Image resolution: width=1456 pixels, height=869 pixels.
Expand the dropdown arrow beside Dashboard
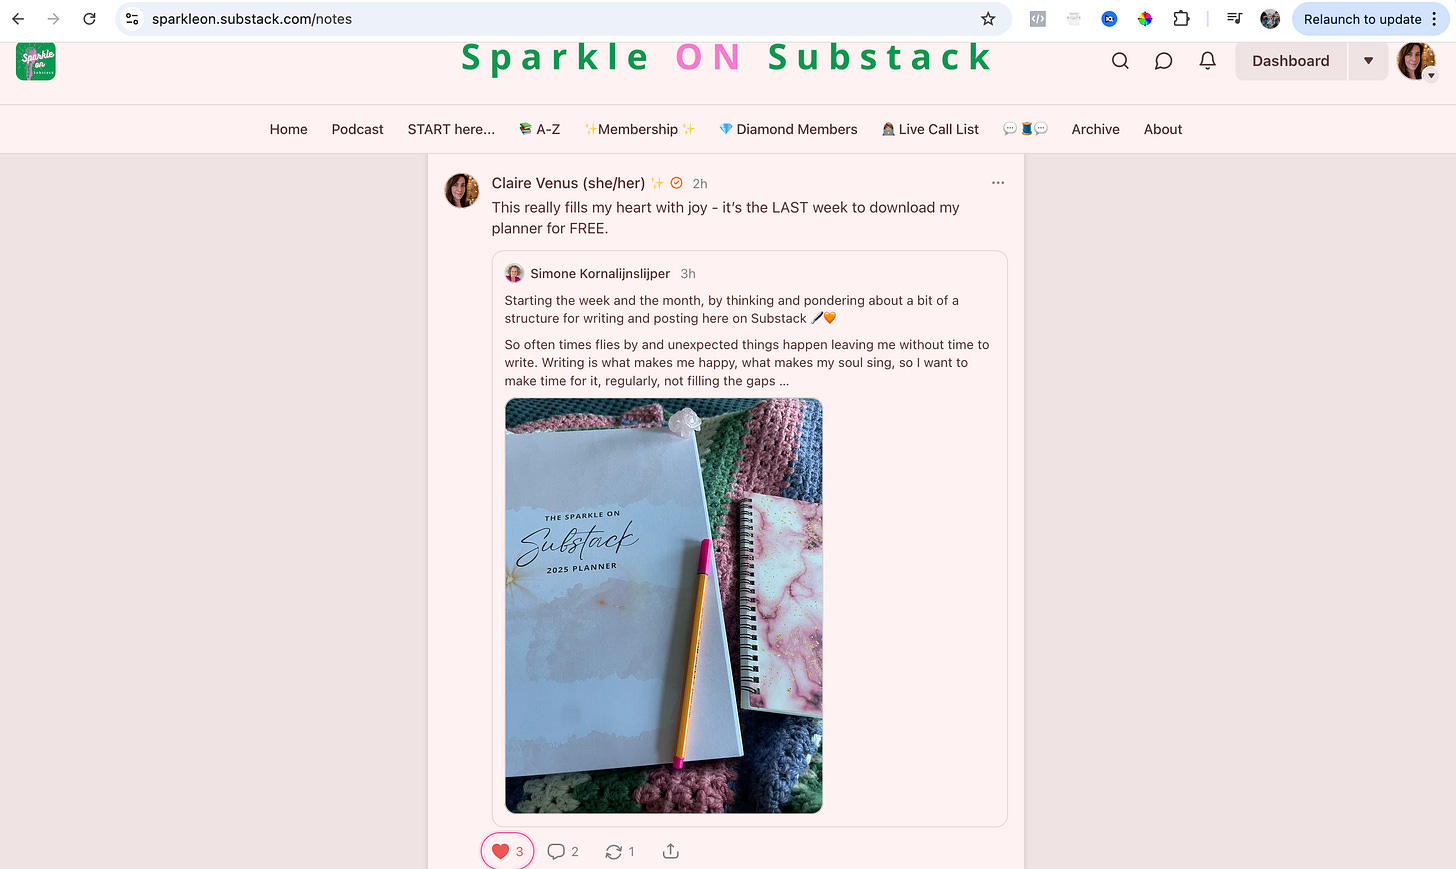[1368, 61]
